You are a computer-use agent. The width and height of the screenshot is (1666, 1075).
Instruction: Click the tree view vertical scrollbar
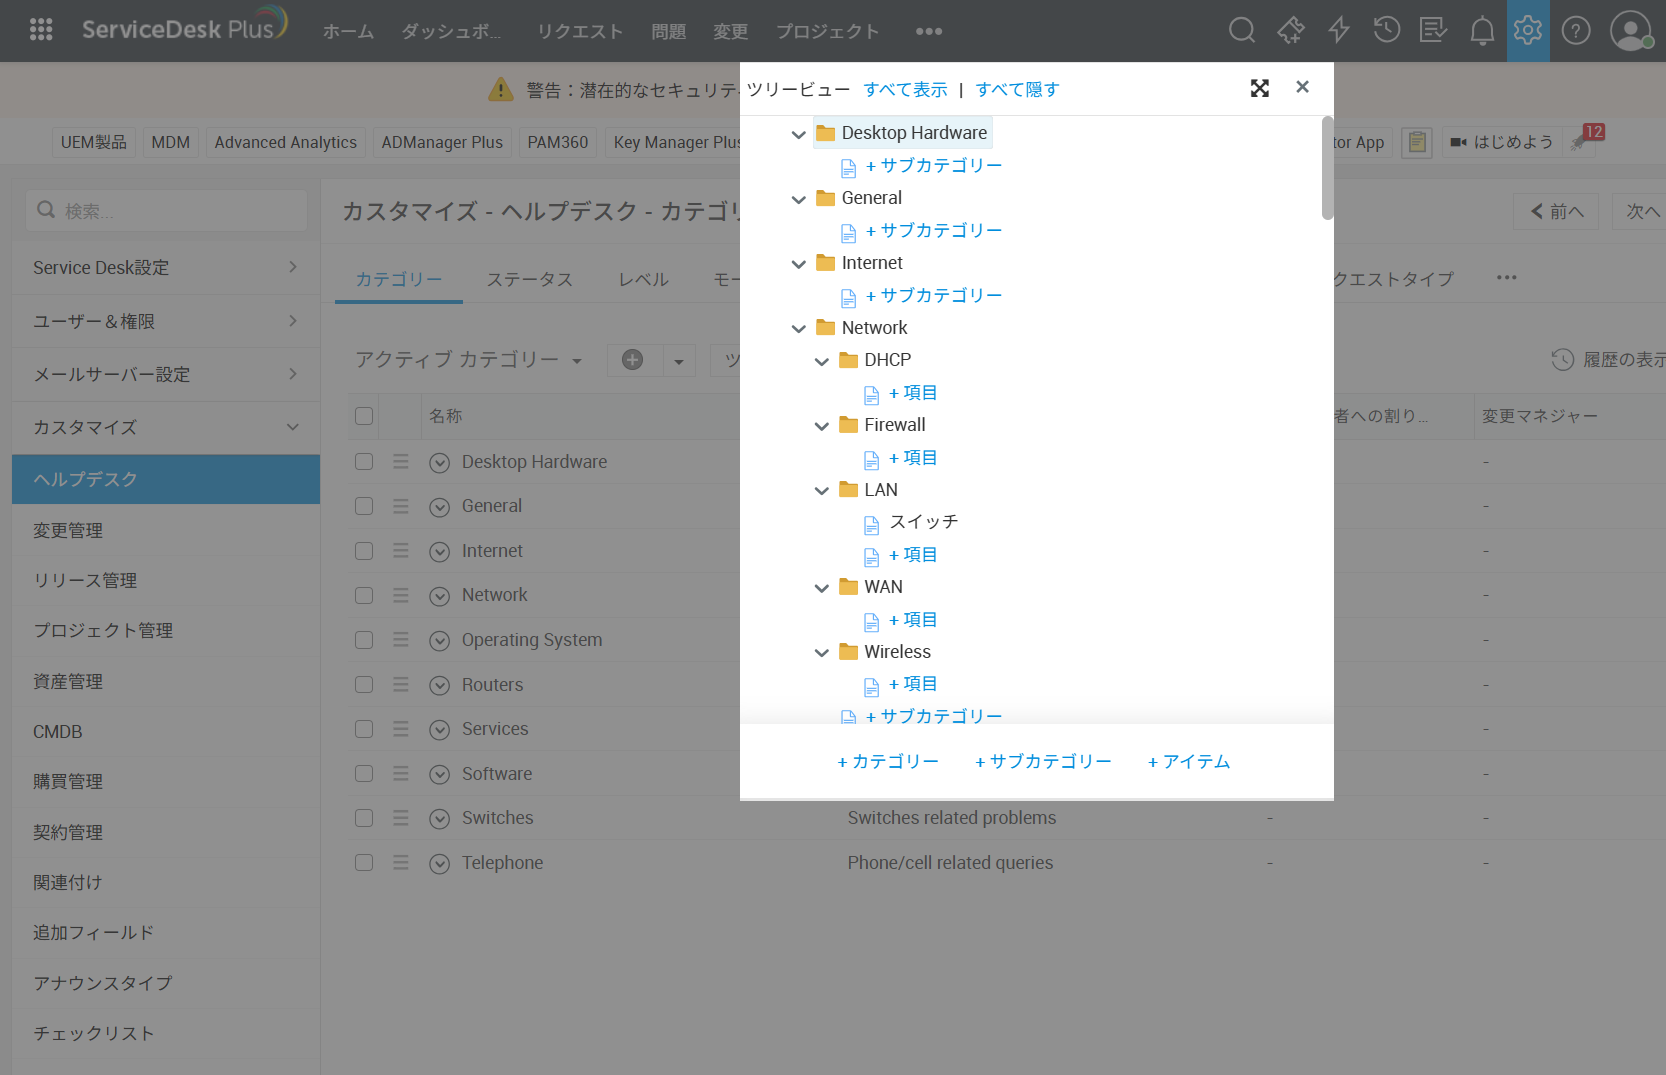tap(1327, 168)
